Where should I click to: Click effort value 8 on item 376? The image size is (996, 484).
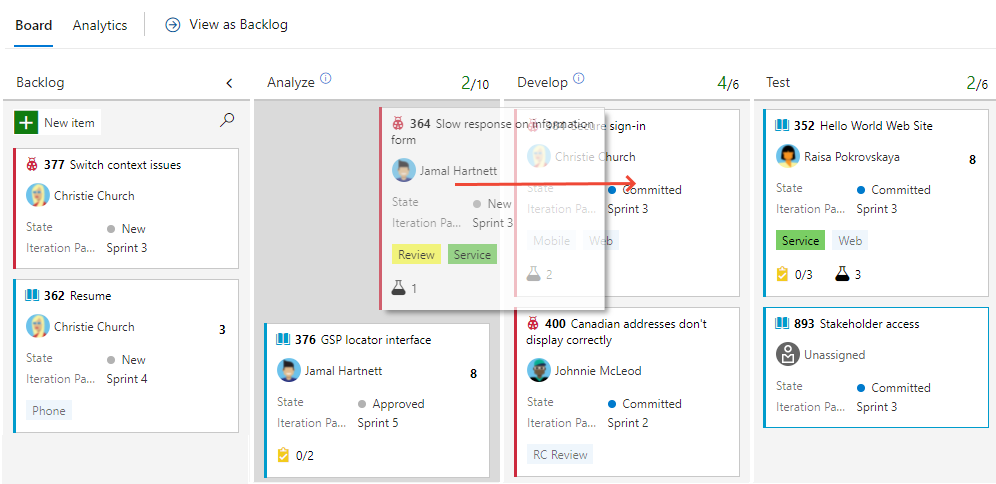[x=473, y=373]
